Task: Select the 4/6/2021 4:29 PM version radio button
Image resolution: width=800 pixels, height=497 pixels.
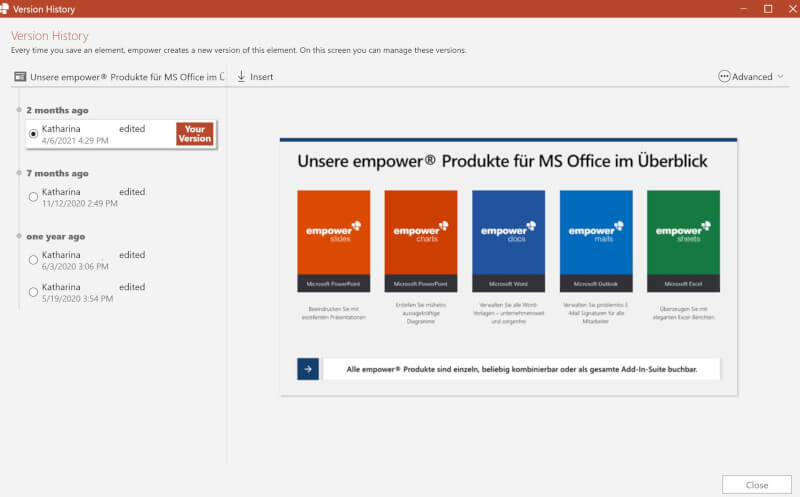Action: (x=33, y=134)
